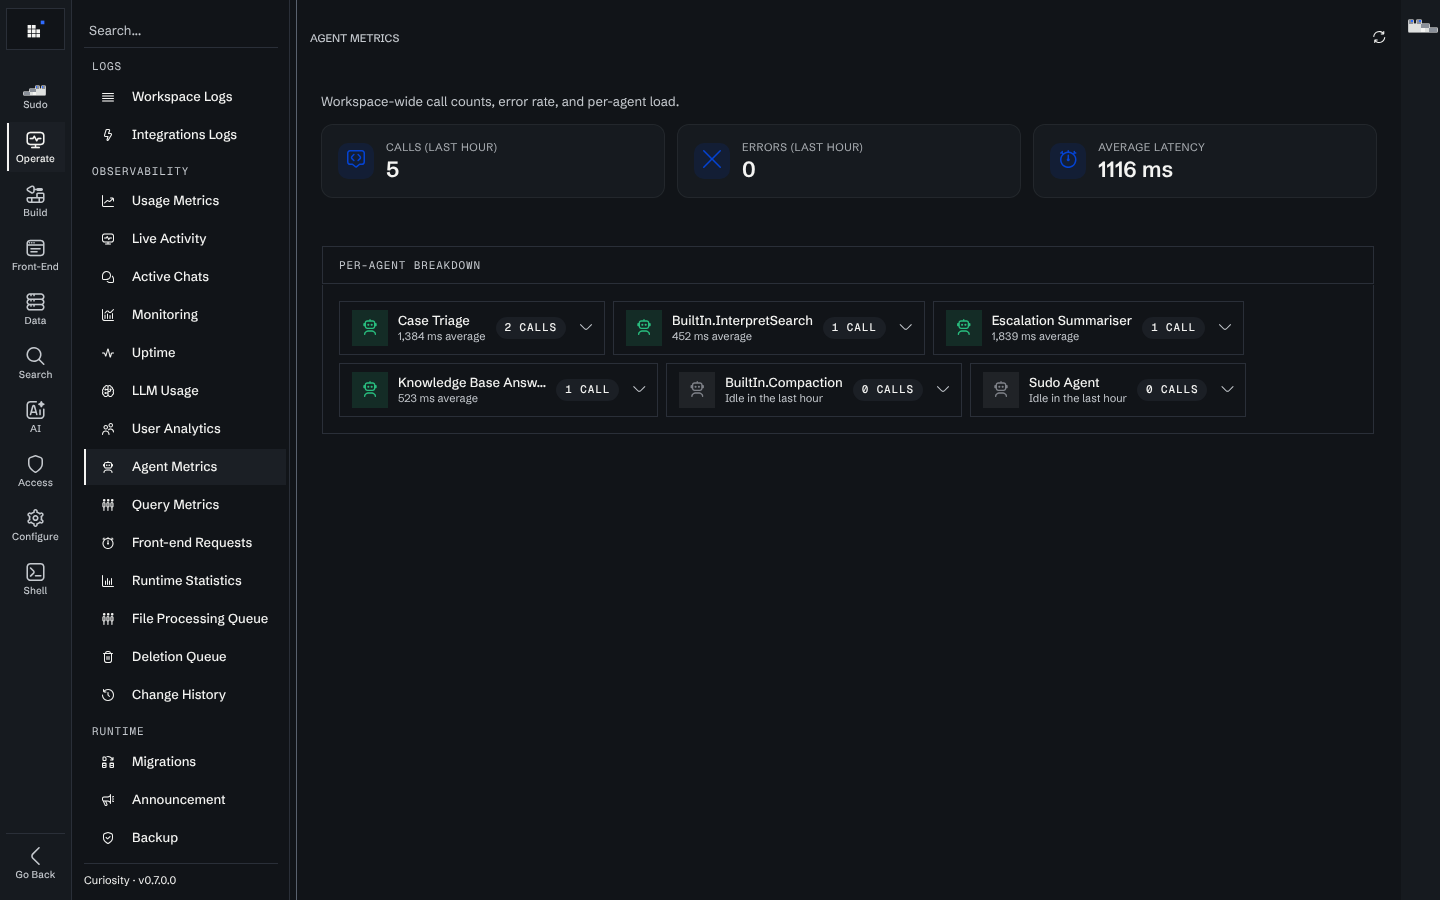The image size is (1440, 900).
Task: Expand the BuiltIn.InterpretSearch agent card
Action: click(906, 328)
